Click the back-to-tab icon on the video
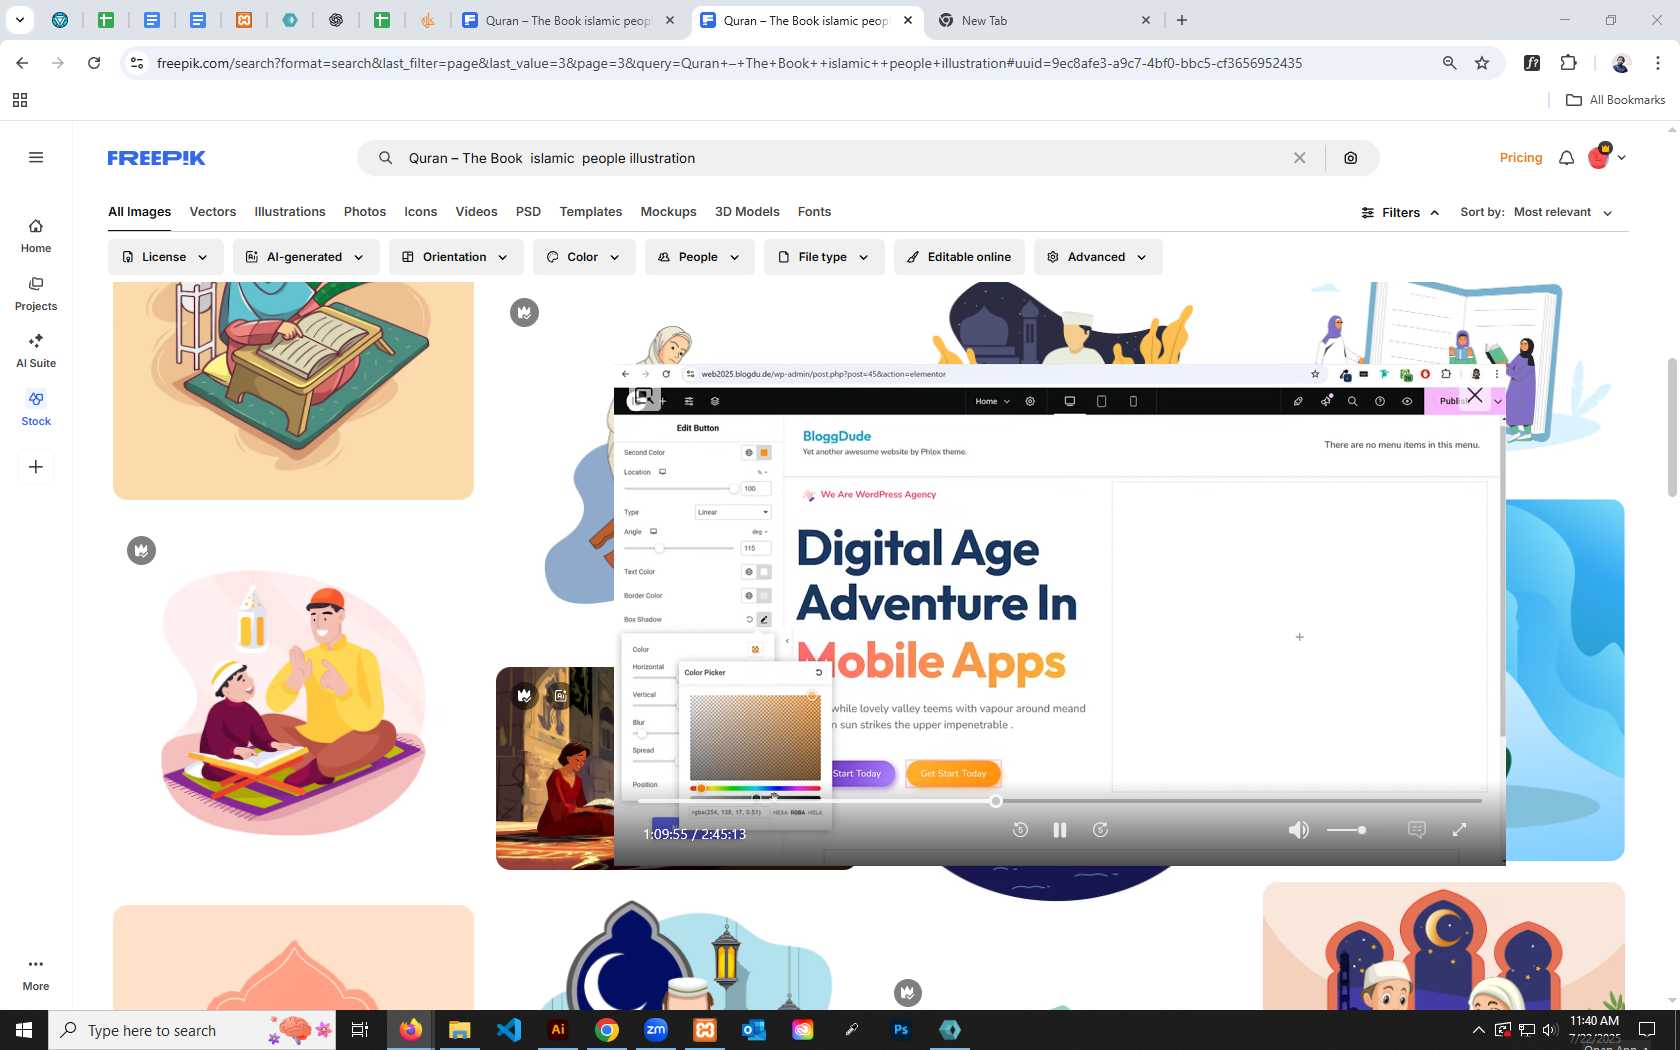Screen dimensions: 1680x1050 tap(644, 397)
